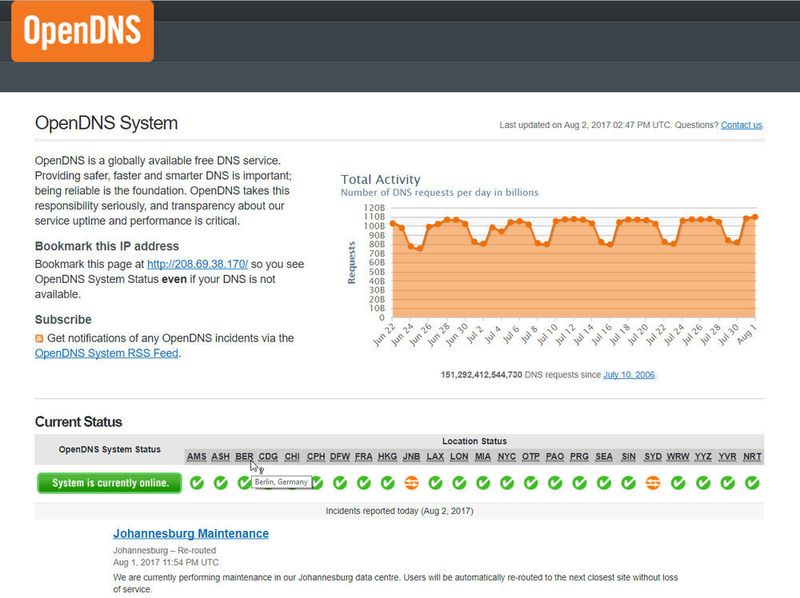Click the green check icon under WRW

tap(678, 483)
